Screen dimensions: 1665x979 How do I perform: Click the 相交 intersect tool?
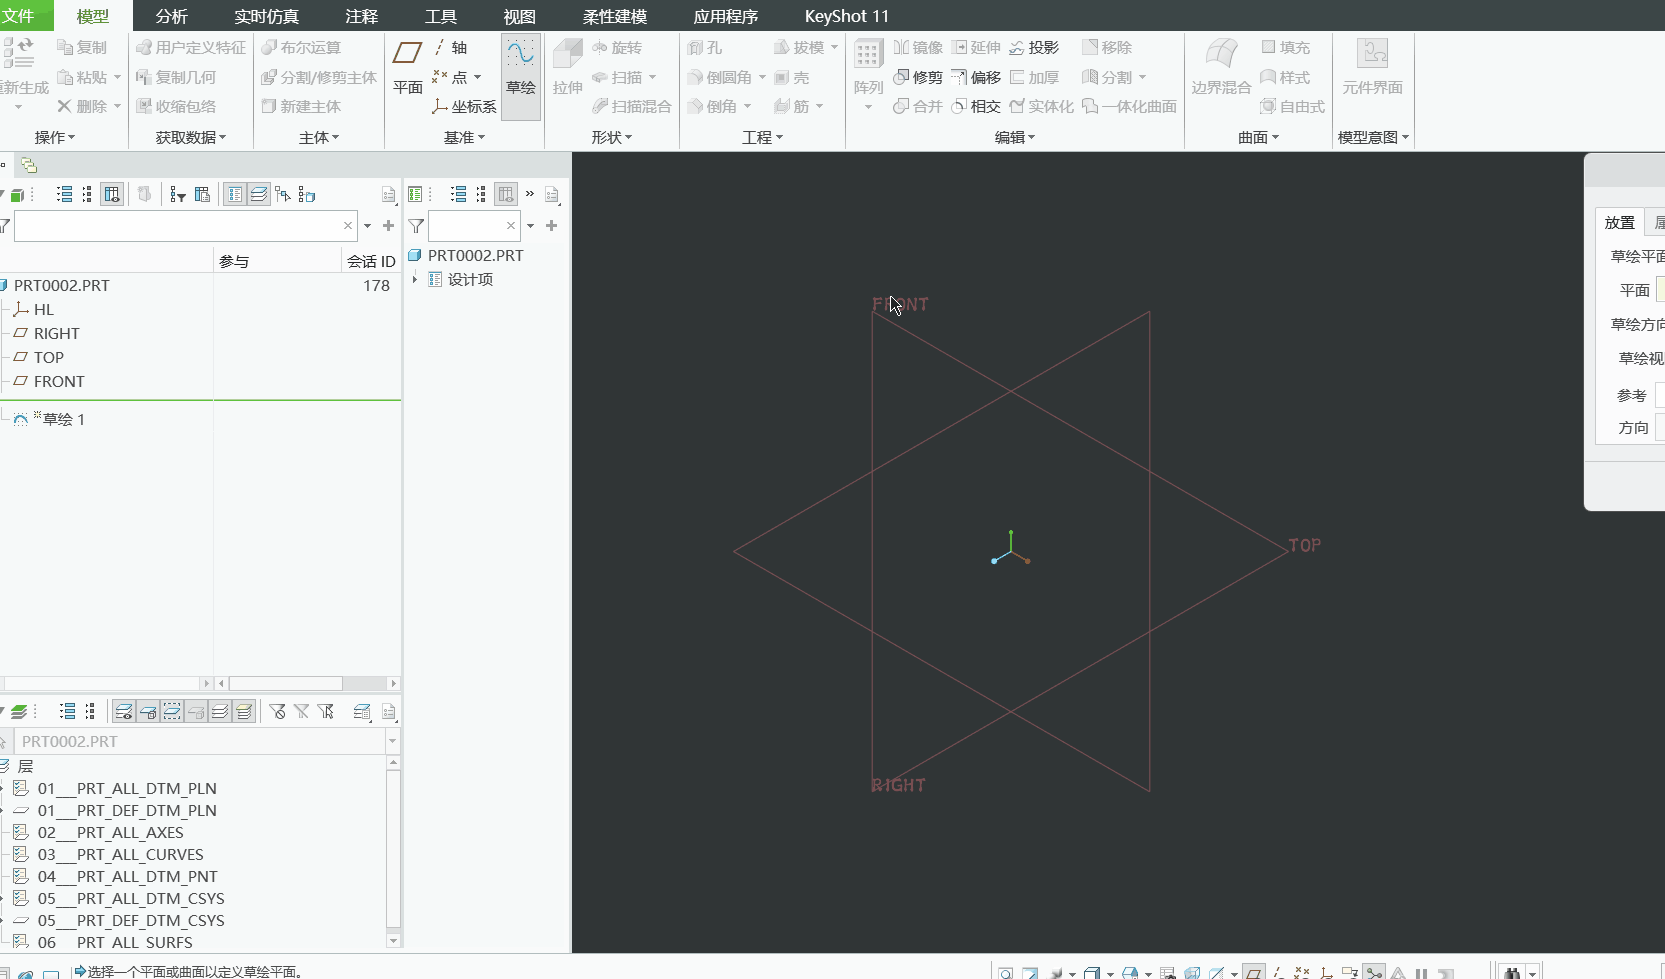(x=976, y=106)
